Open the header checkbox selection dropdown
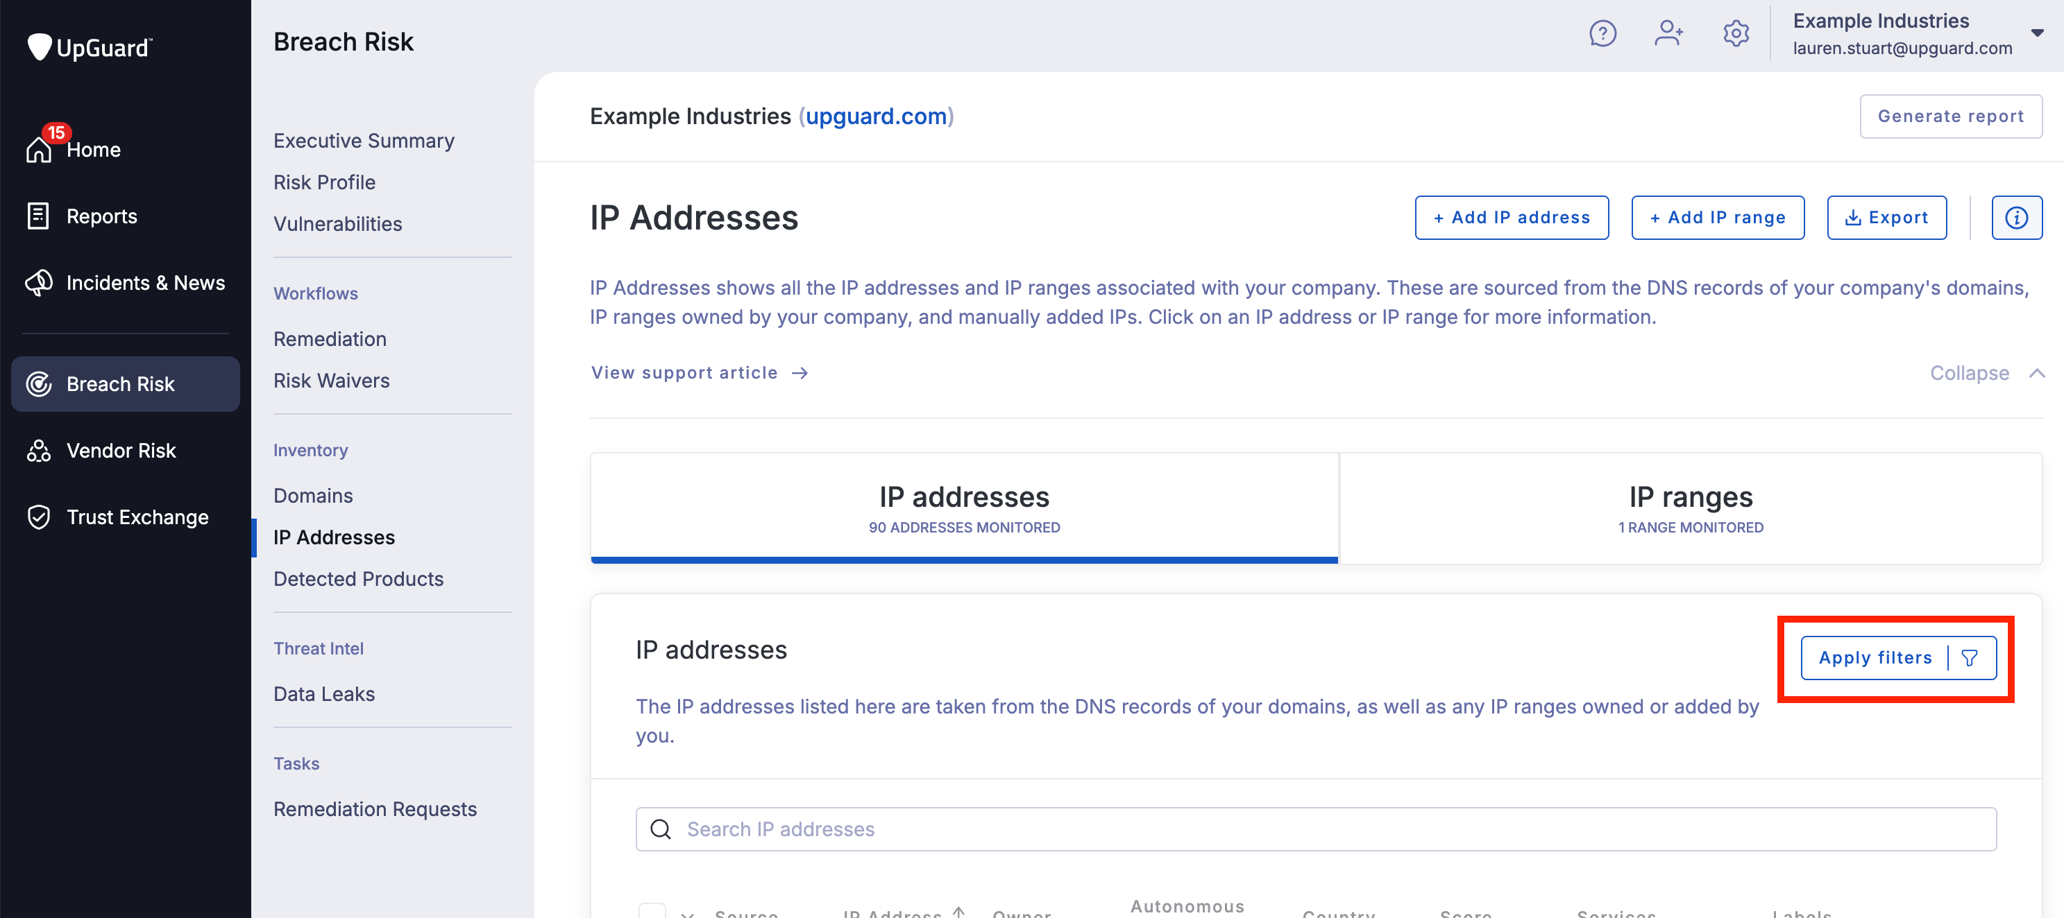The image size is (2064, 918). 687,914
